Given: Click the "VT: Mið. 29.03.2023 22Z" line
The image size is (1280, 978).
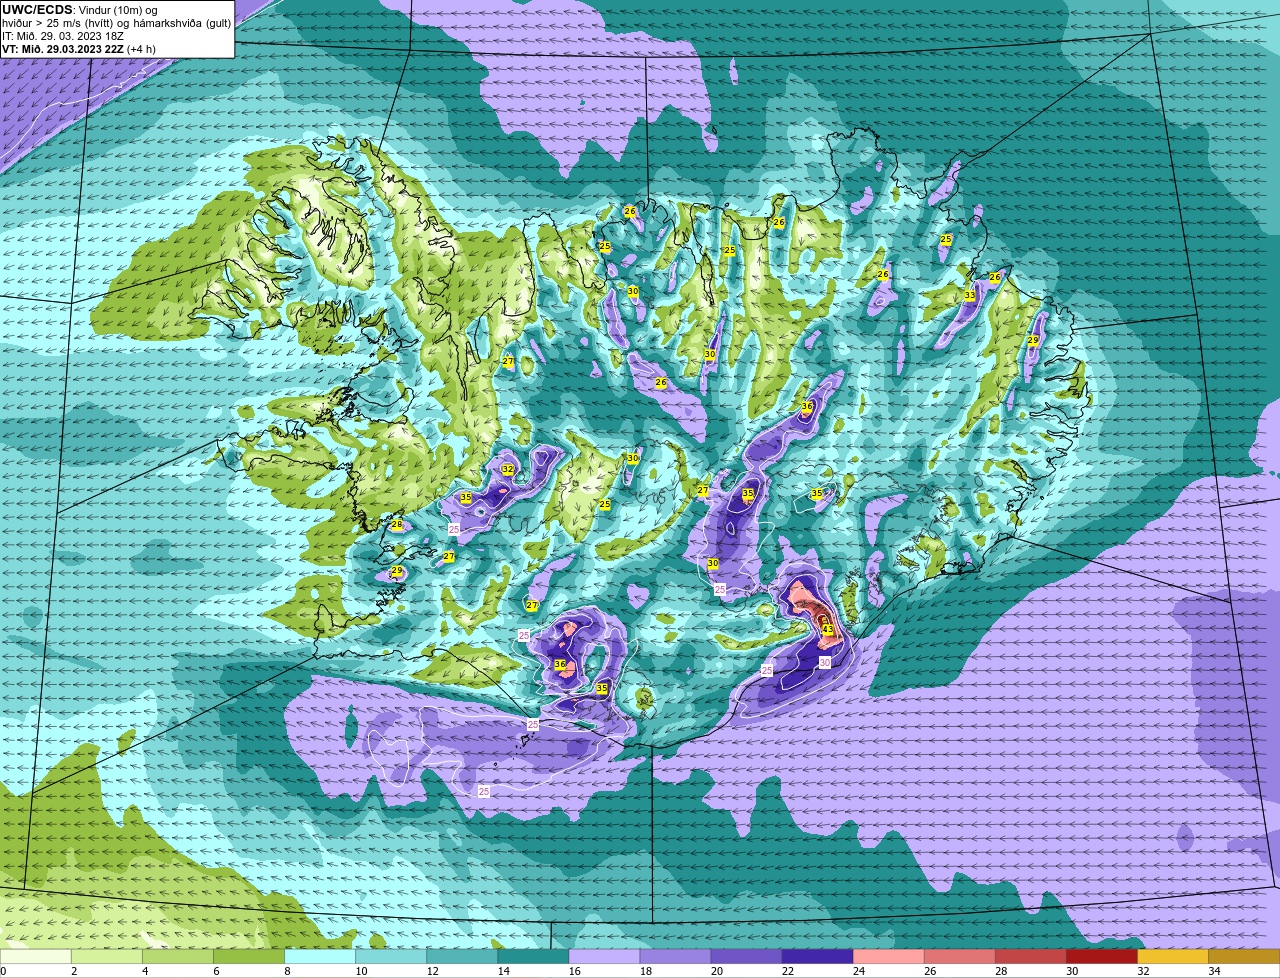Looking at the screenshot, I should 63,49.
